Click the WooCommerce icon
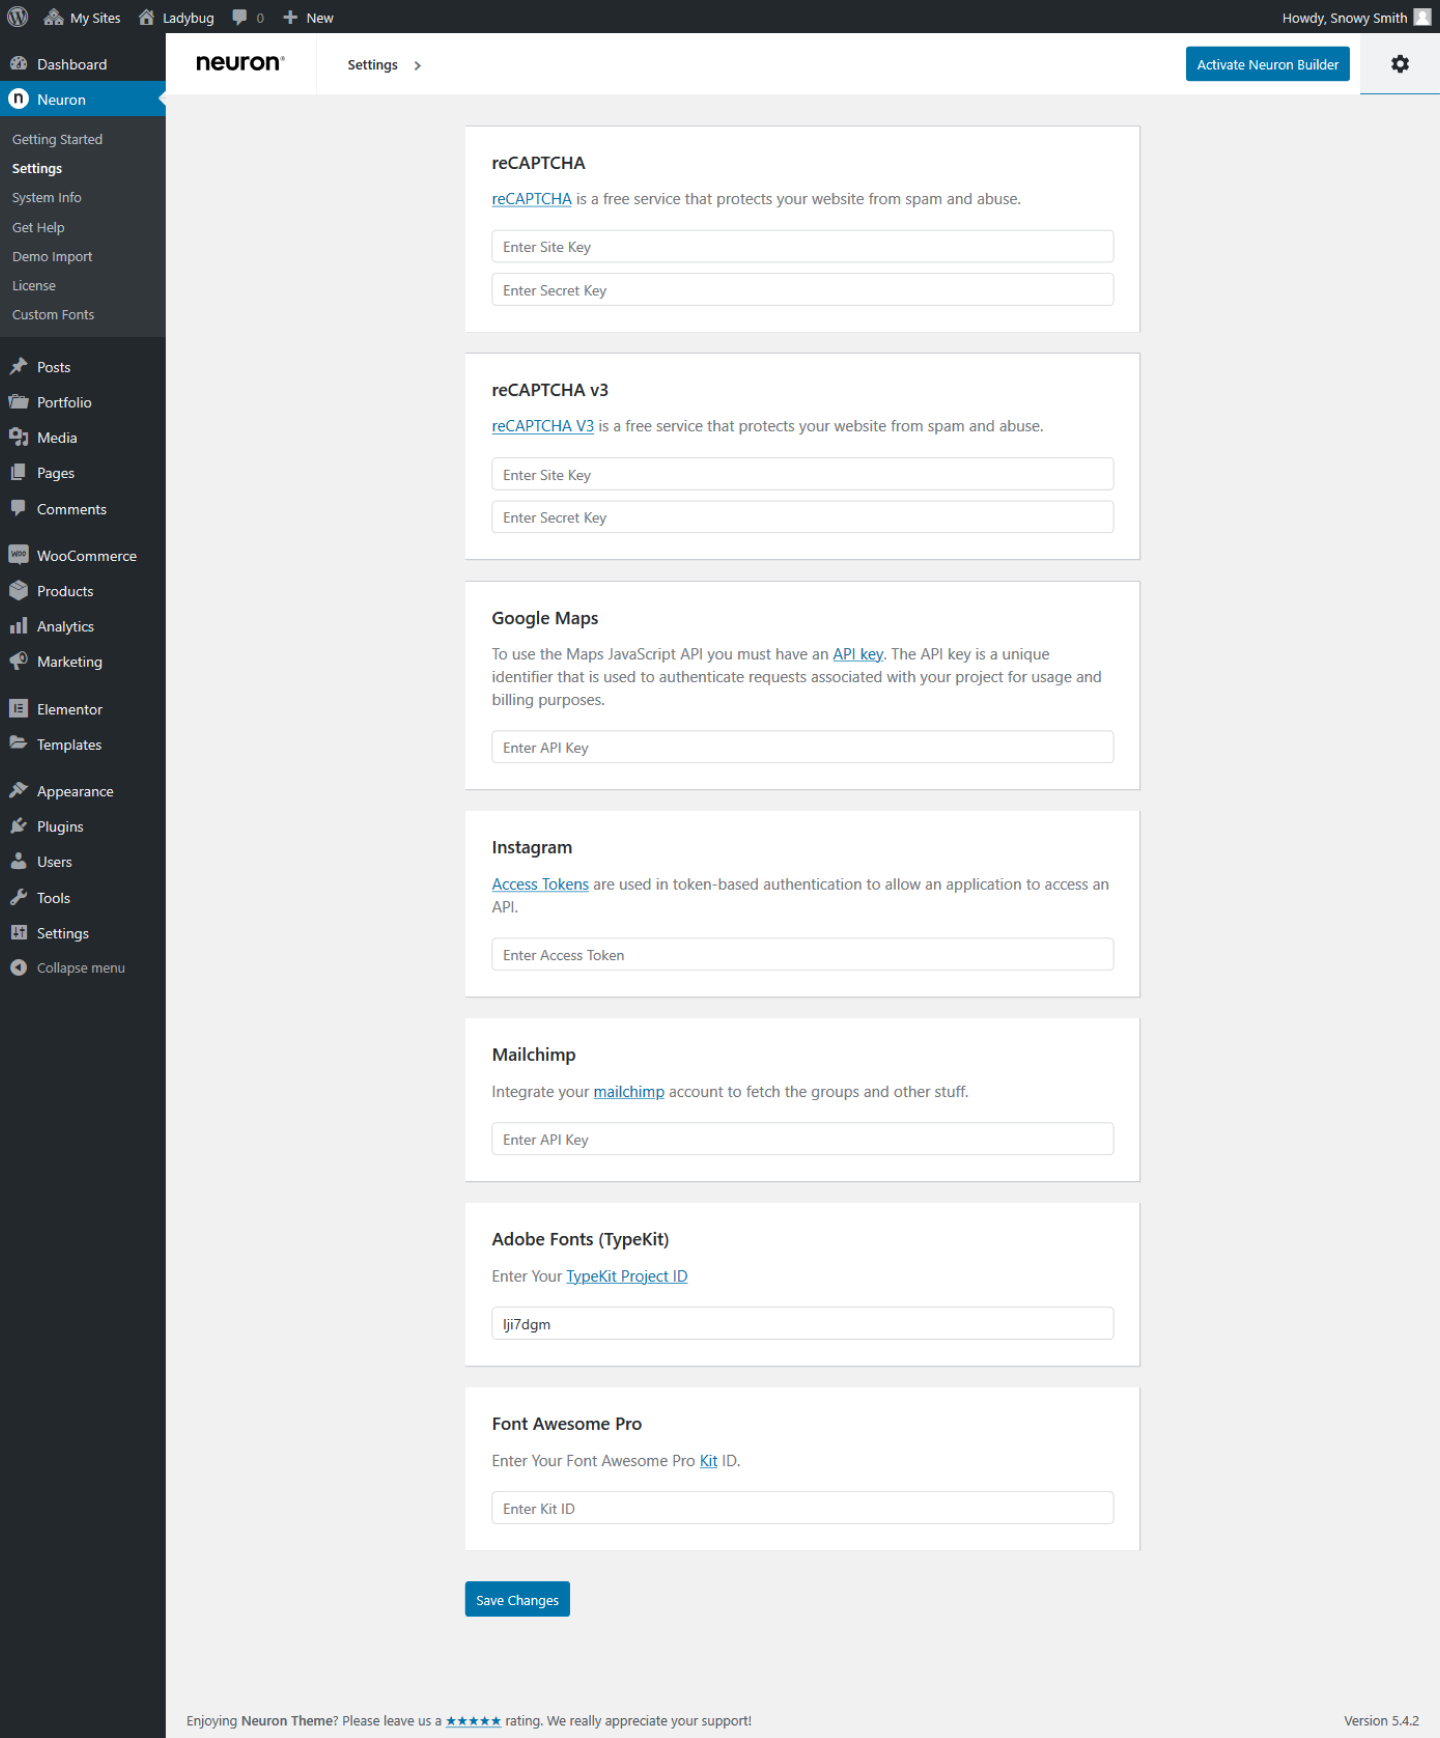 click(18, 555)
